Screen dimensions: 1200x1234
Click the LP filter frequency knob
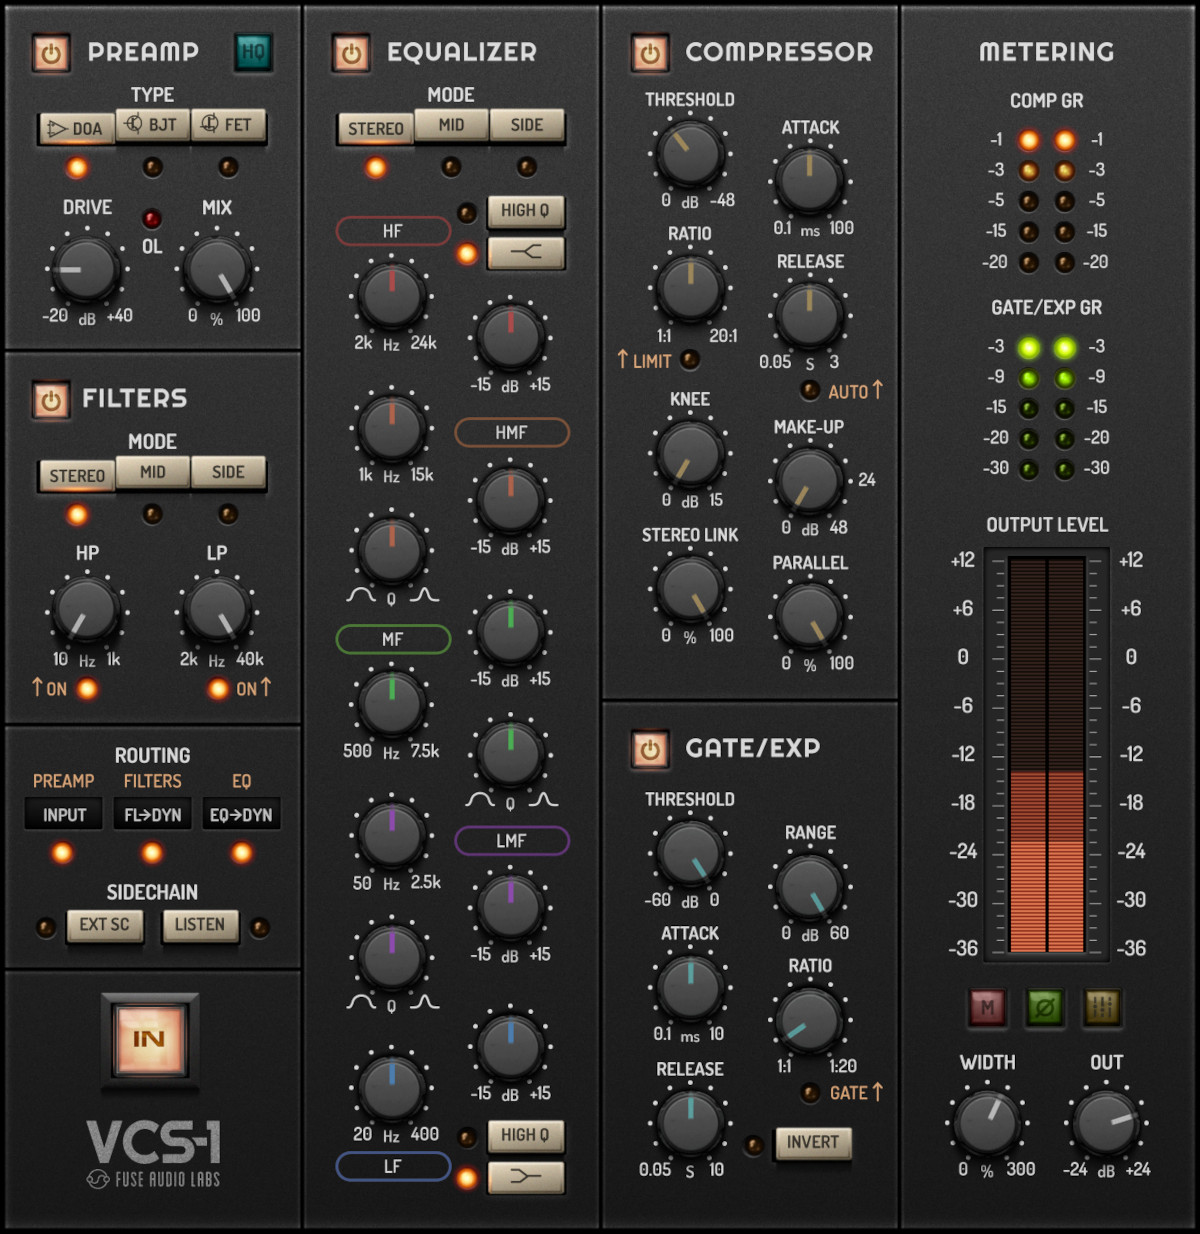(x=217, y=611)
